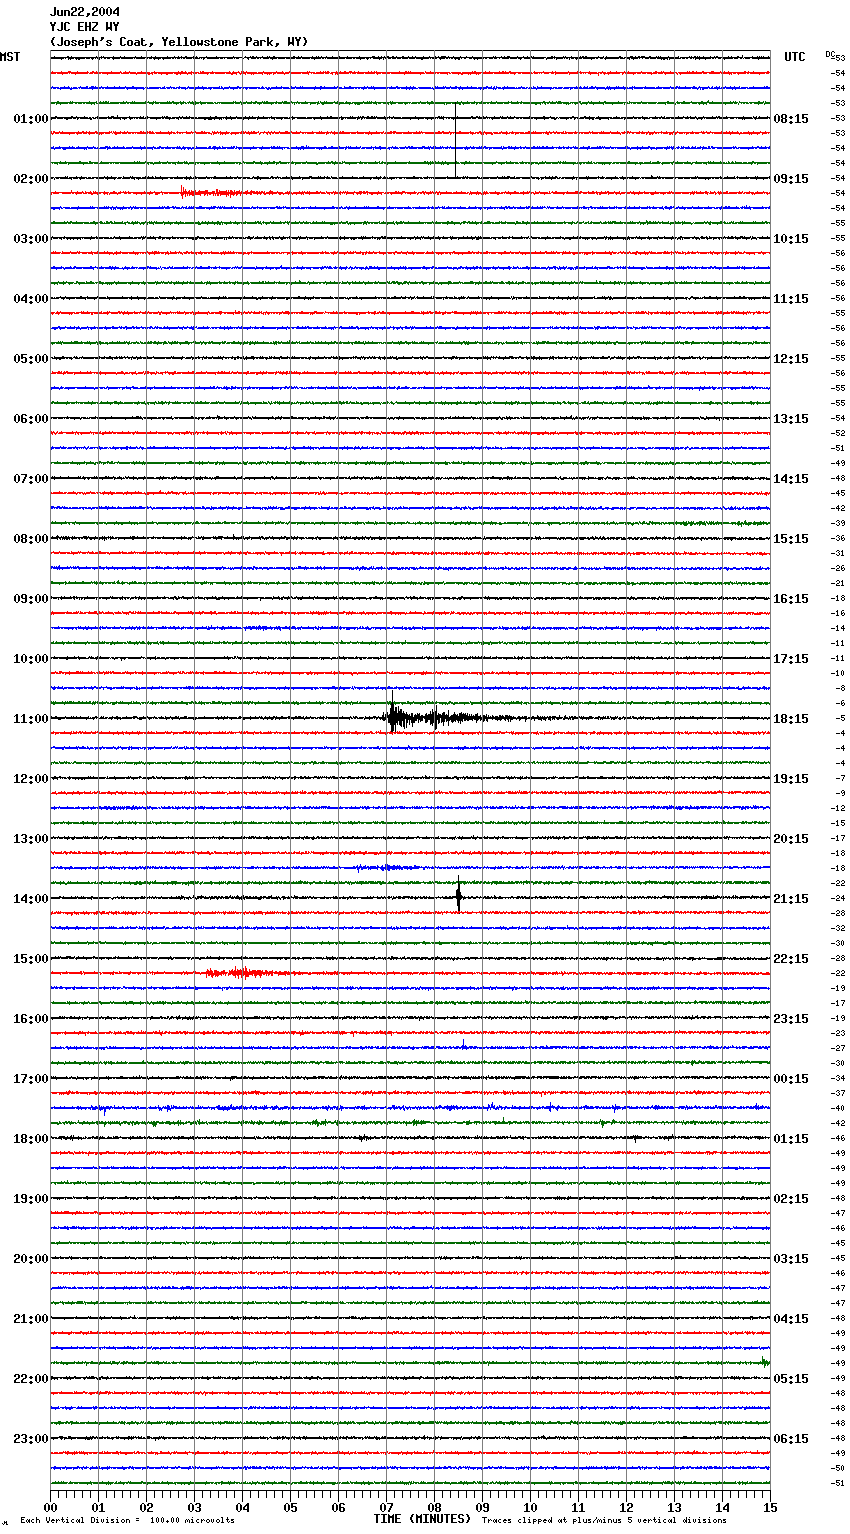
Task: Click the 10:15 UTC time label
Action: click(x=791, y=239)
